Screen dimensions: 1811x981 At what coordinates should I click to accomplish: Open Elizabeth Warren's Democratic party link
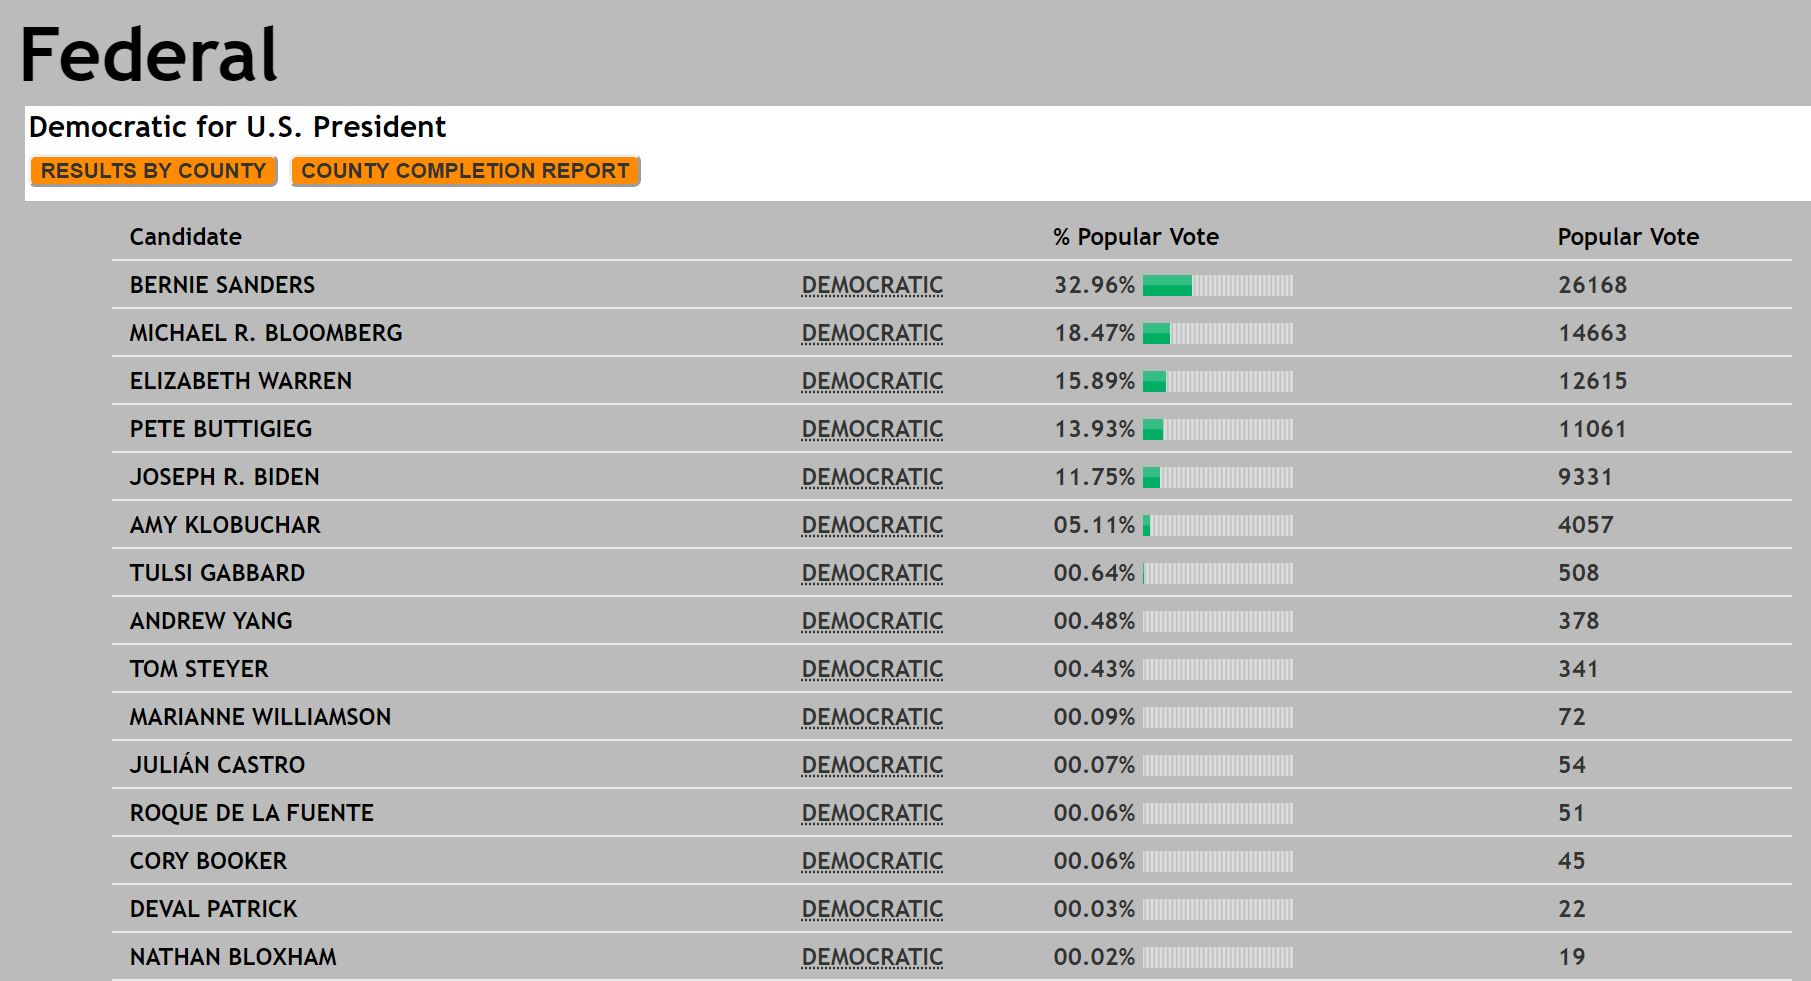[x=872, y=381]
